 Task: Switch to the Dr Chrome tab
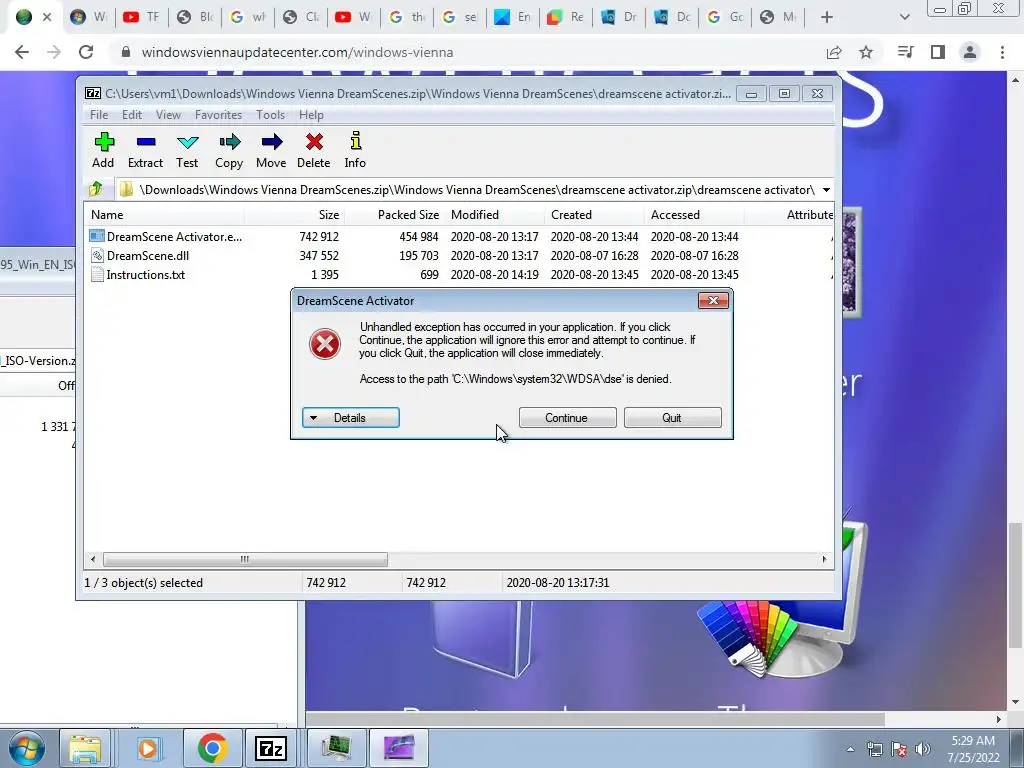[x=618, y=17]
